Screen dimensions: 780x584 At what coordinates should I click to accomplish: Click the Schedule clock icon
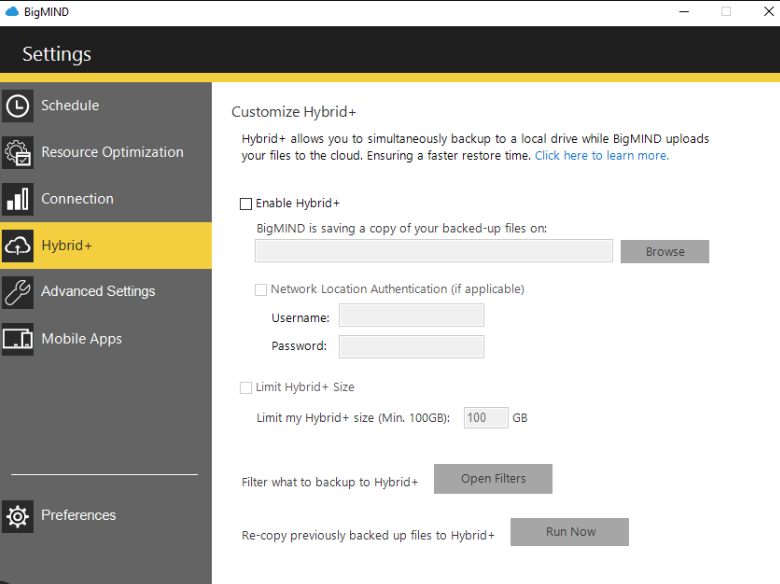[x=17, y=106]
